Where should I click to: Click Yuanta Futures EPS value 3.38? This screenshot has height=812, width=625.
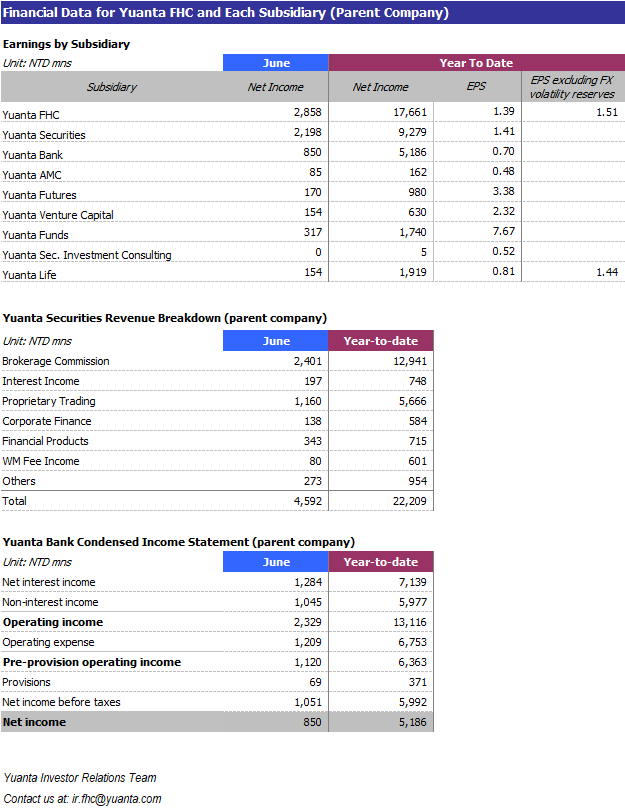click(503, 191)
